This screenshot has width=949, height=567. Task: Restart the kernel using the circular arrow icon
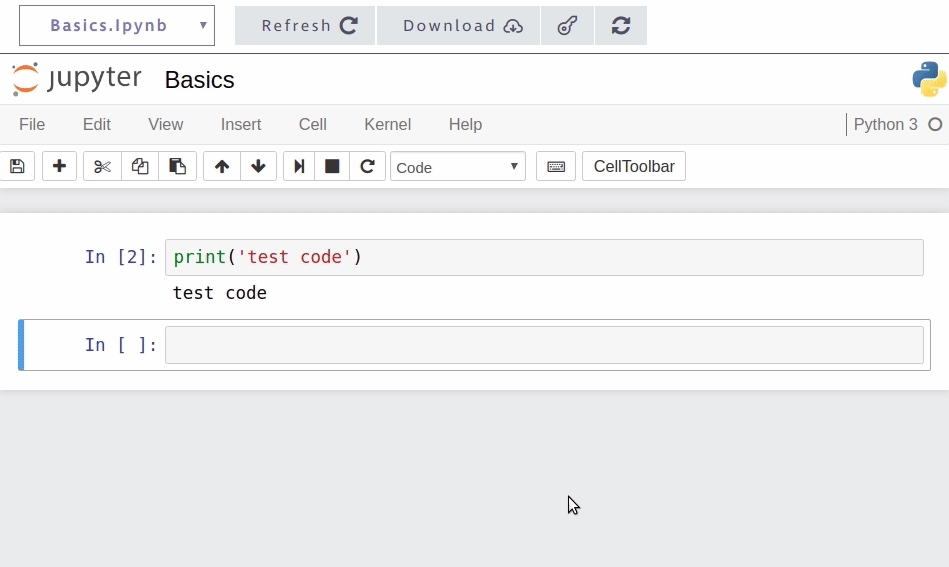(x=367, y=166)
